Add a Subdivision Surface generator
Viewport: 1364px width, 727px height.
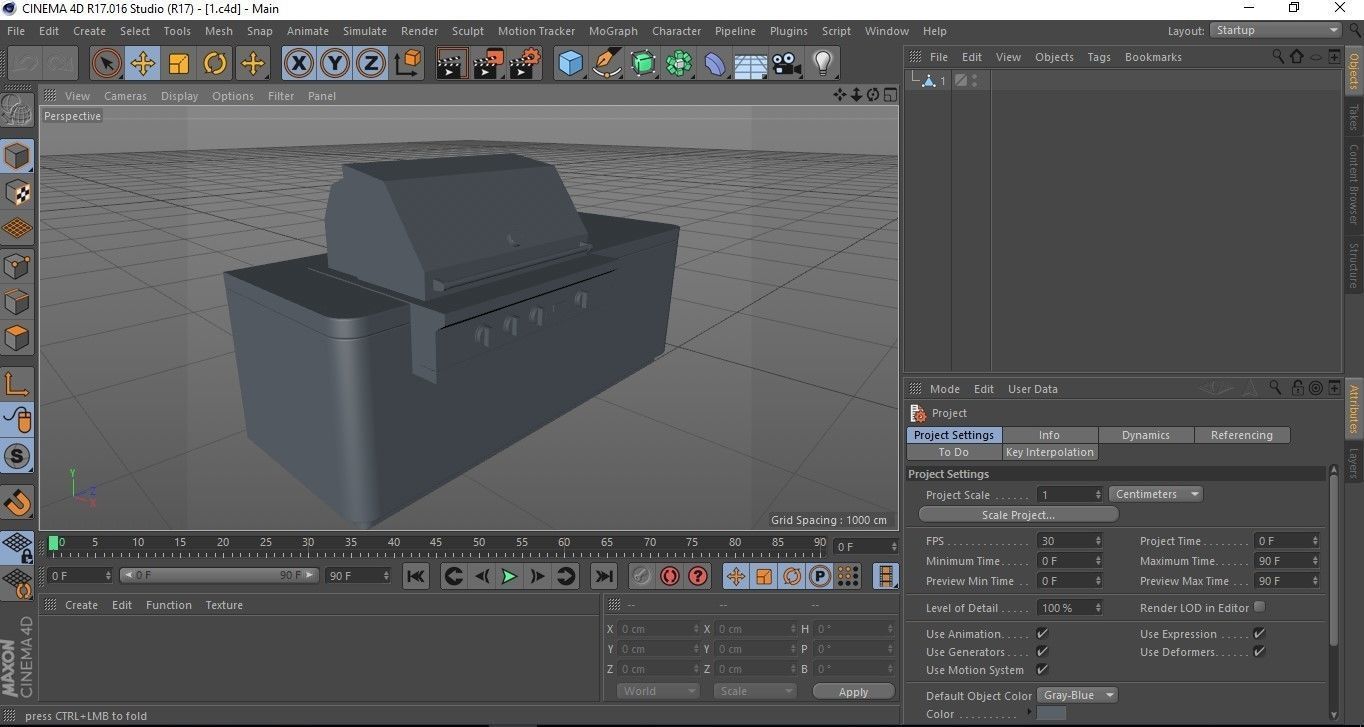(643, 64)
